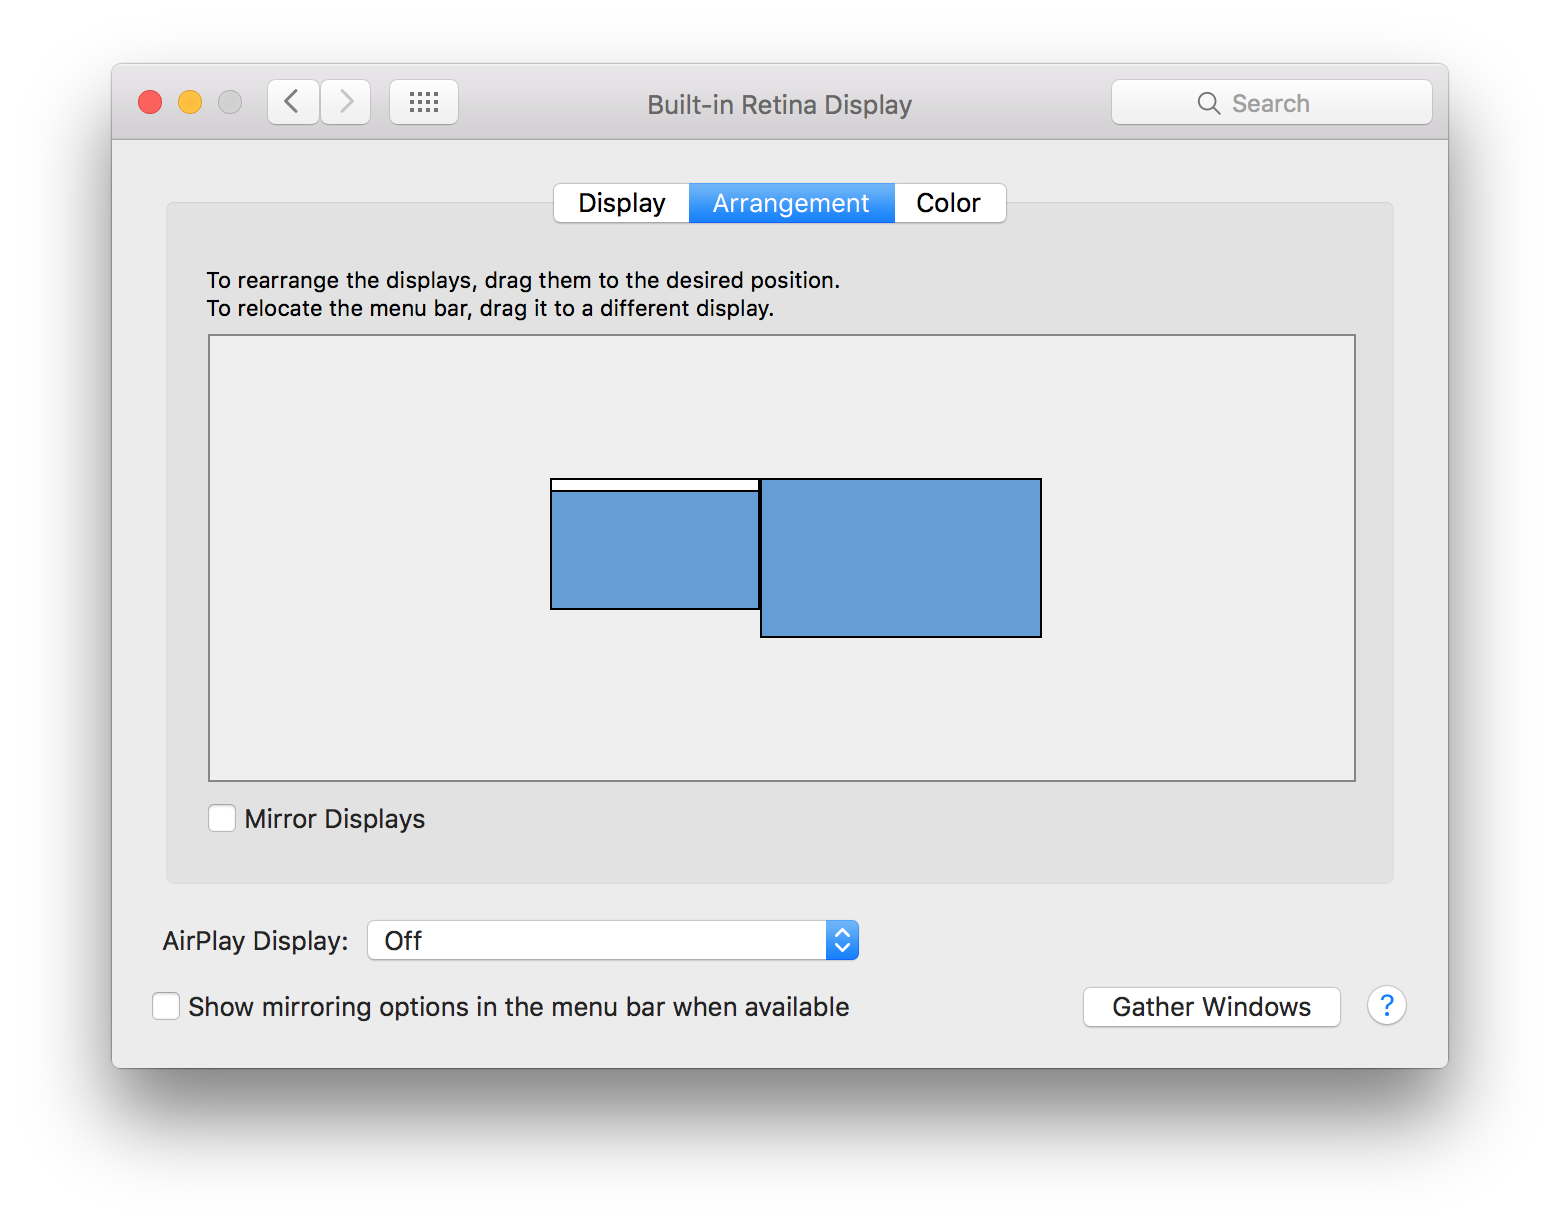Open help with the question mark button
Viewport: 1560px width, 1228px height.
pos(1386,1005)
